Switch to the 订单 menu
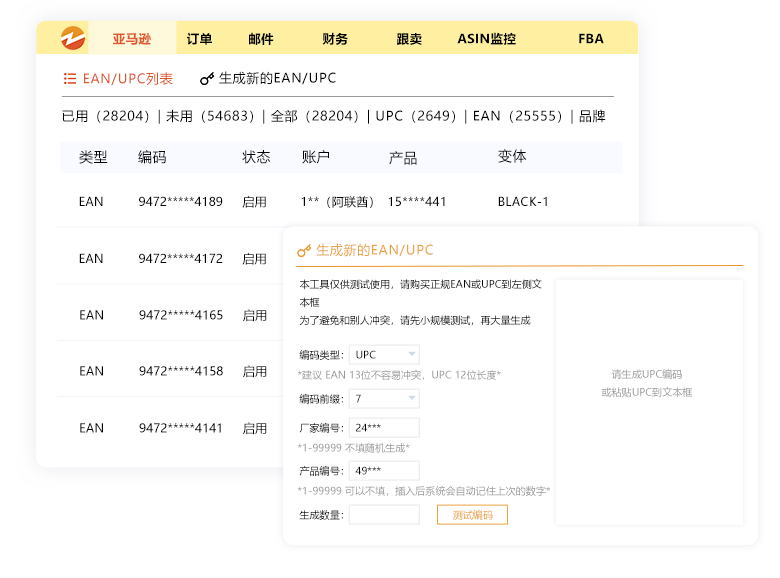This screenshot has width=780, height=578. [x=199, y=39]
